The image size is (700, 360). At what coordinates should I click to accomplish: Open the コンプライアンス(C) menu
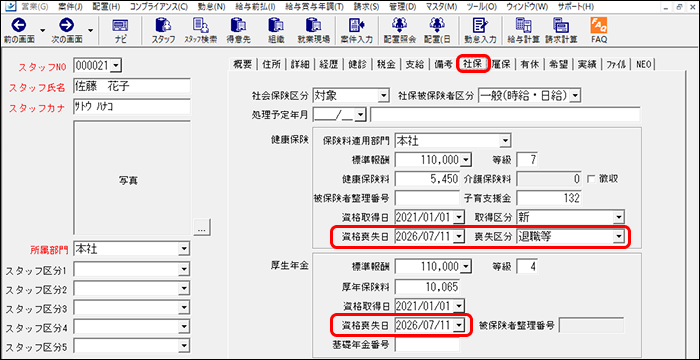159,7
